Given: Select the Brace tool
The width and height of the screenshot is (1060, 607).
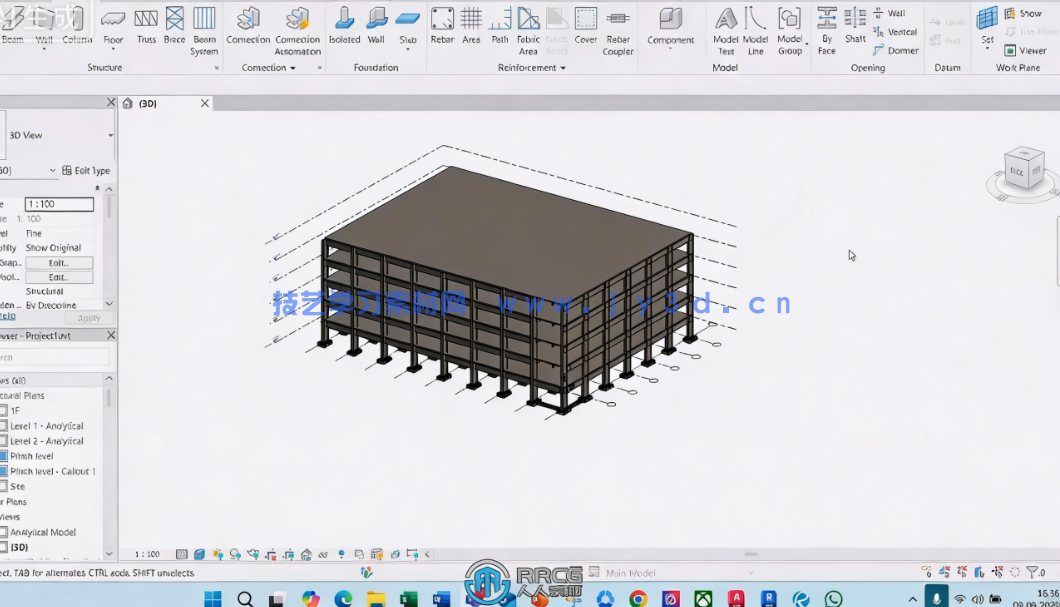Looking at the screenshot, I should [x=174, y=25].
